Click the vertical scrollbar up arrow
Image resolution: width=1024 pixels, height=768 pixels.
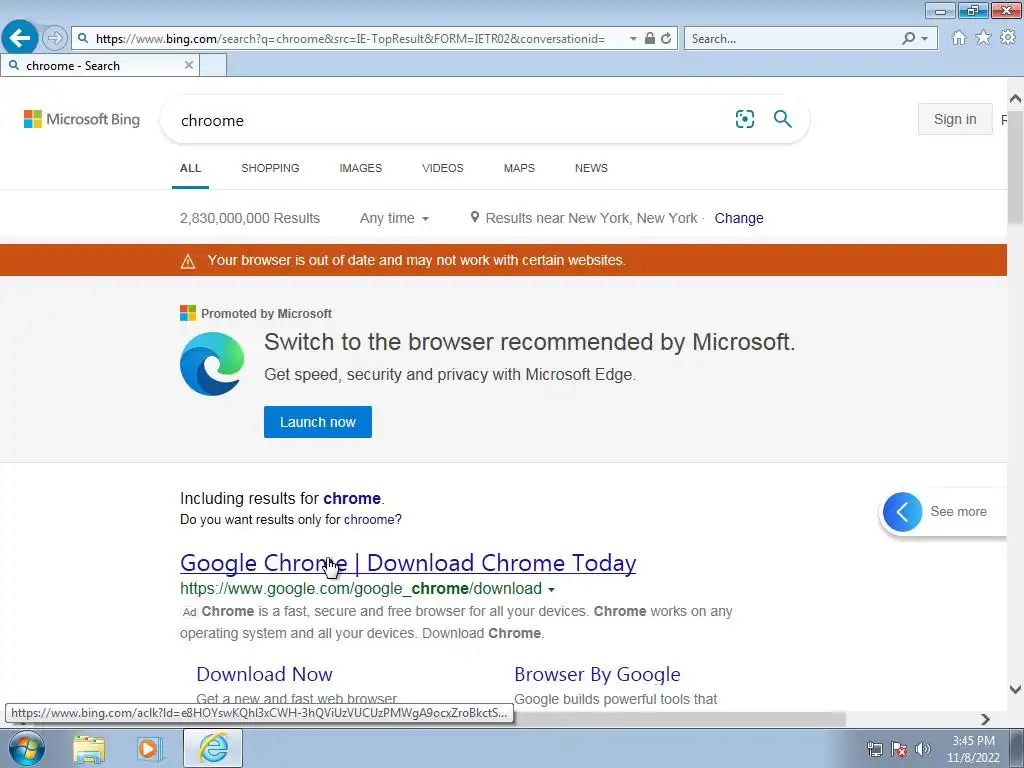(1015, 99)
